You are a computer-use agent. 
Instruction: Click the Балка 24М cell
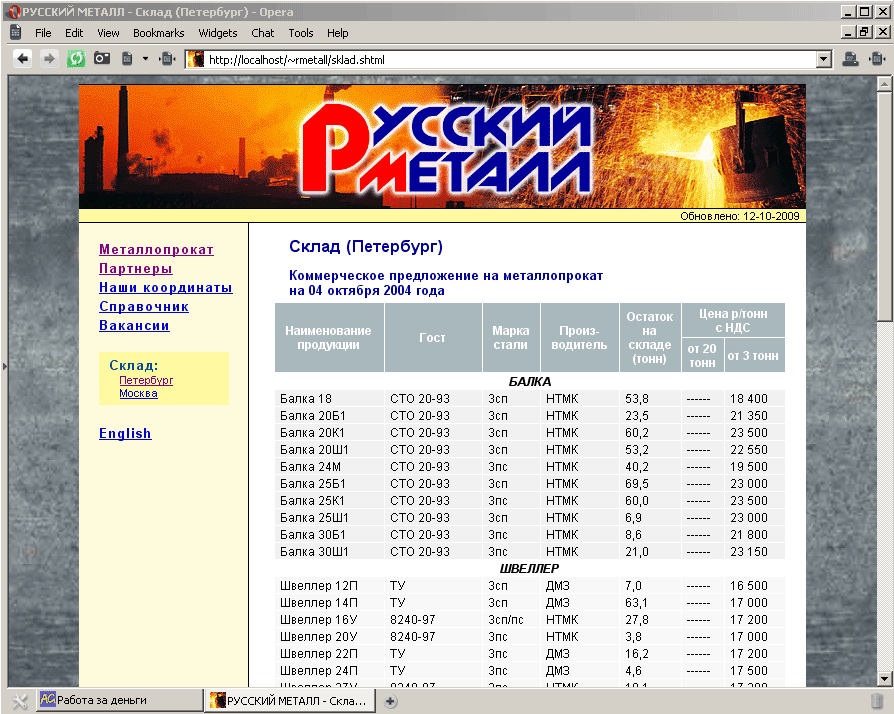tap(329, 466)
